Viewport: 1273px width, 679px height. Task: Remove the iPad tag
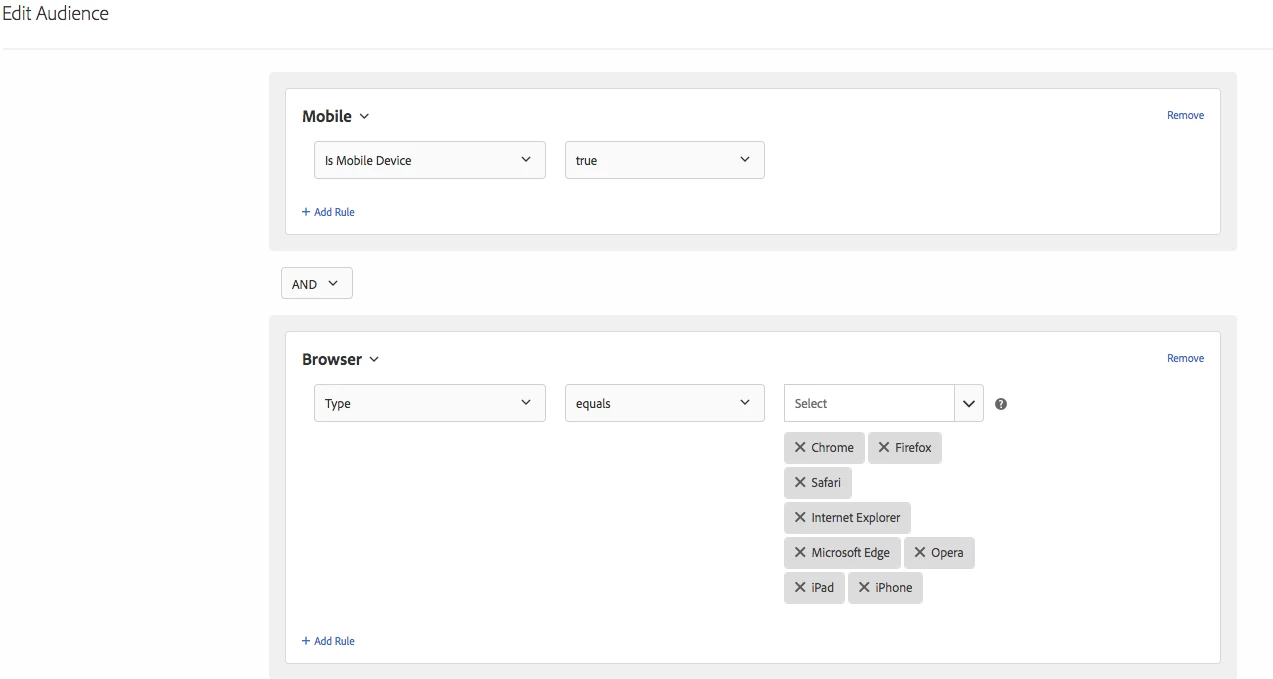(x=800, y=588)
